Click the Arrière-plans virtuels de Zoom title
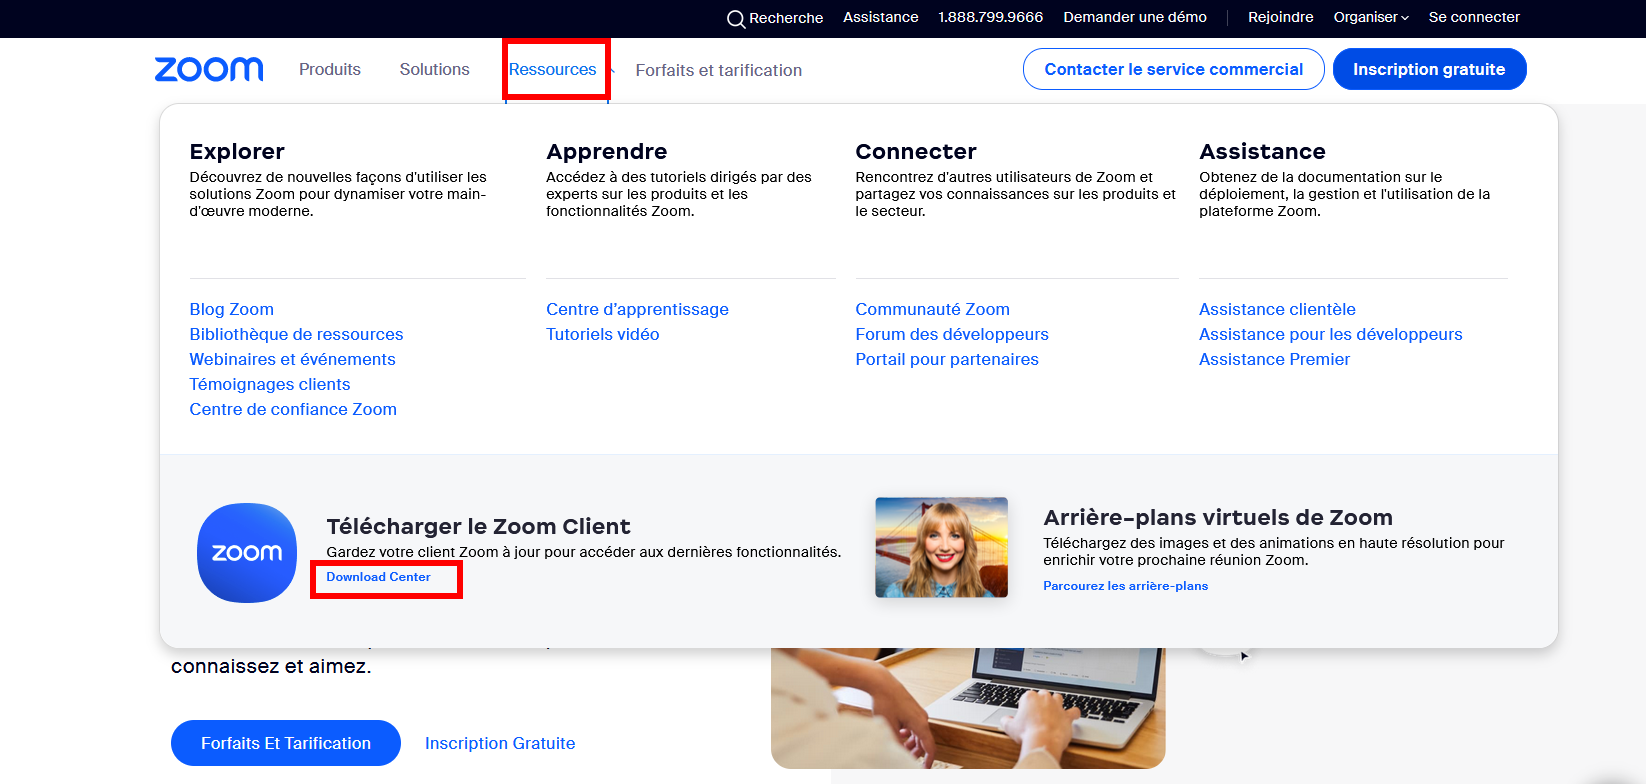1646x784 pixels. [1218, 517]
